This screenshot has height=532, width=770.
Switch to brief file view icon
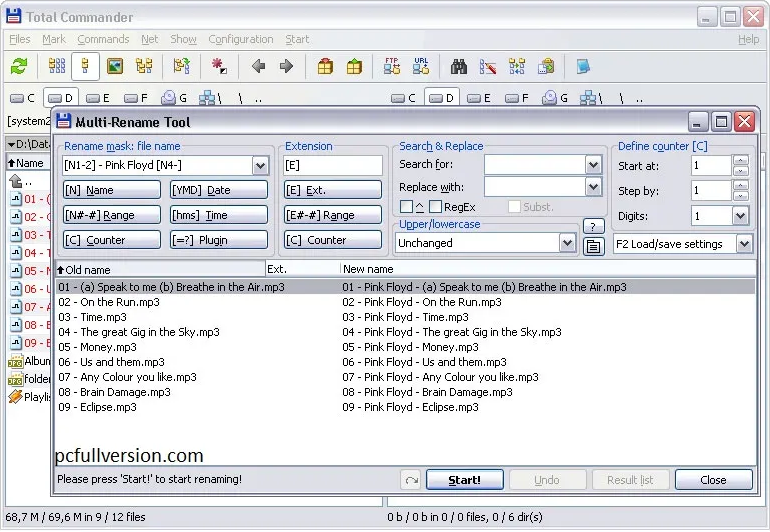click(56, 66)
